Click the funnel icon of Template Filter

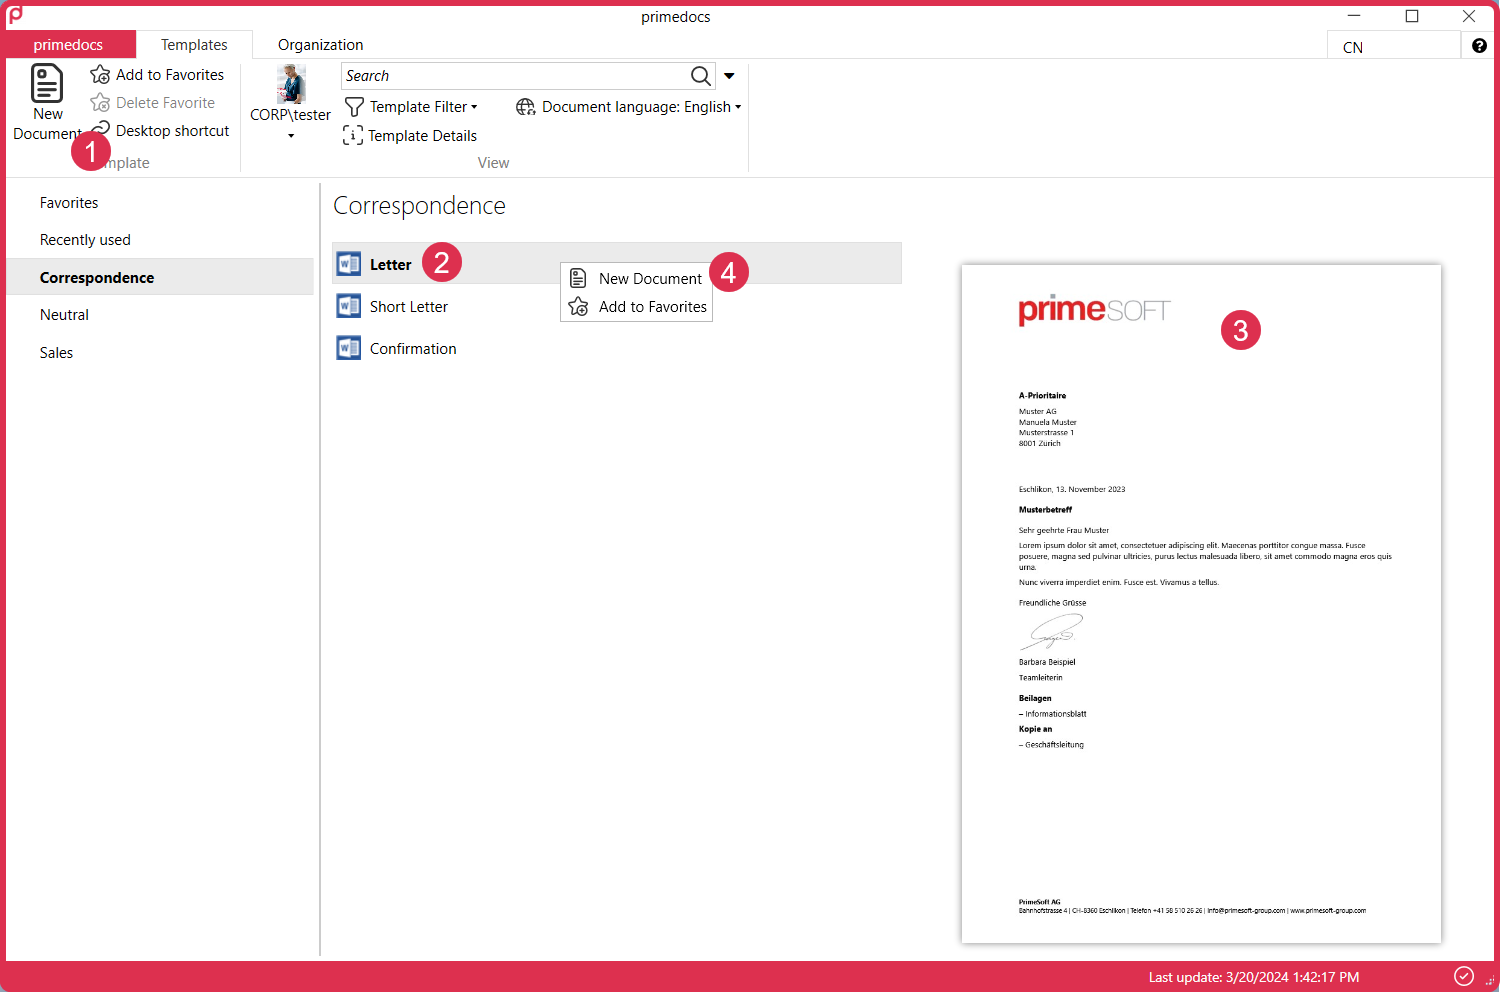pyautogui.click(x=354, y=107)
